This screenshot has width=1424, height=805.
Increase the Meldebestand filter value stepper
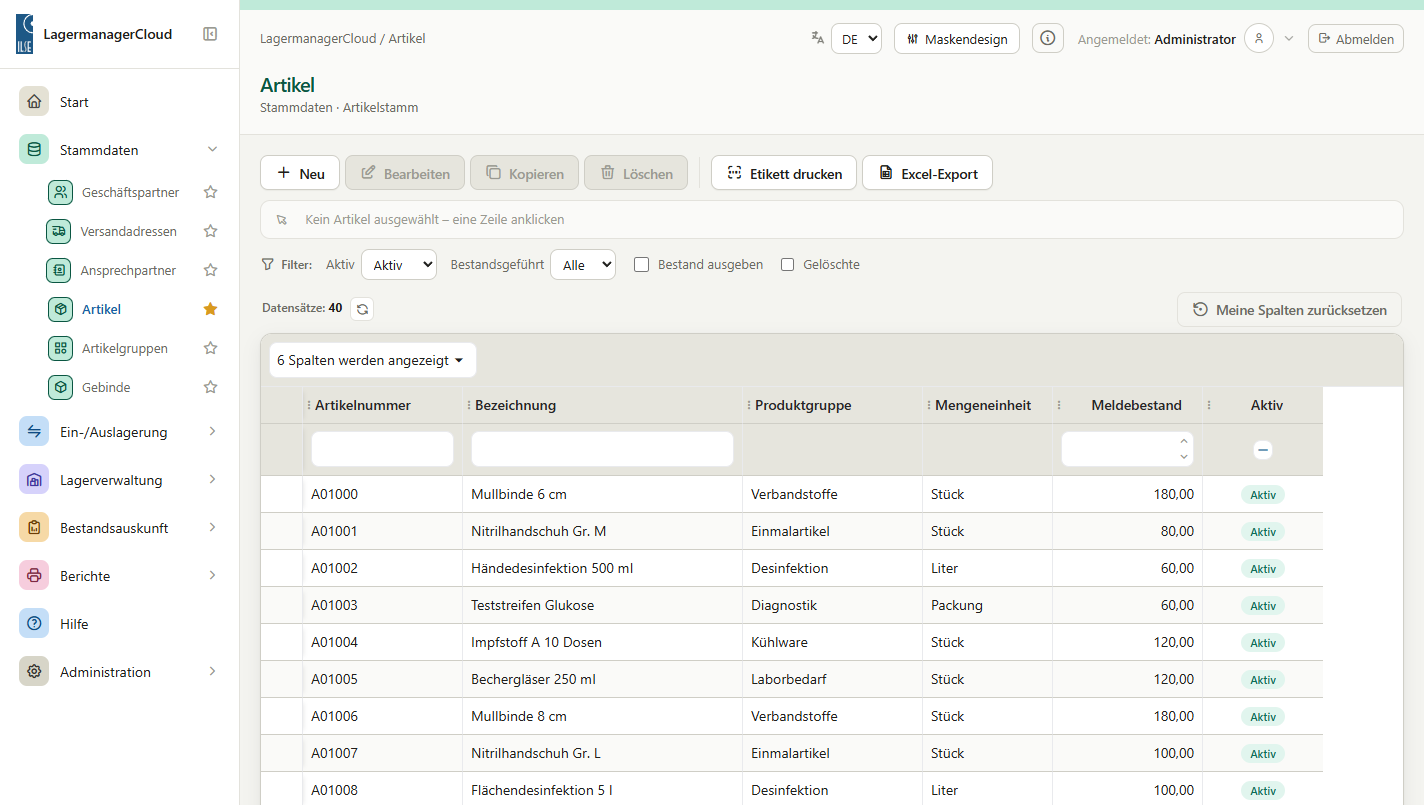(x=1184, y=441)
